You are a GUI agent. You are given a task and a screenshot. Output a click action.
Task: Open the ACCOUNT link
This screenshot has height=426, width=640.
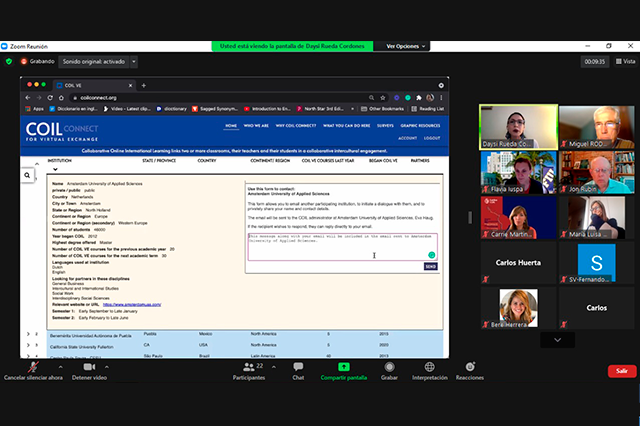pyautogui.click(x=407, y=138)
